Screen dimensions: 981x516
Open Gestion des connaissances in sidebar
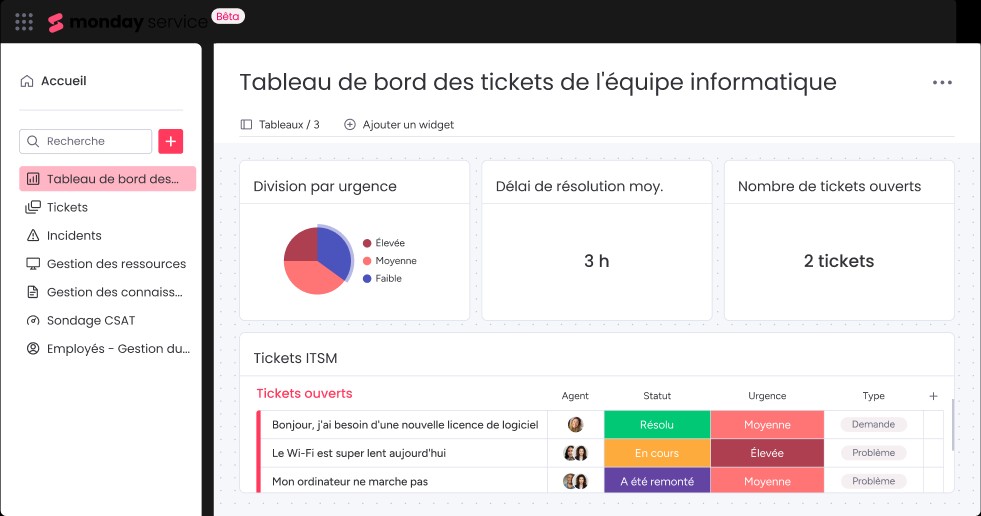tap(114, 293)
